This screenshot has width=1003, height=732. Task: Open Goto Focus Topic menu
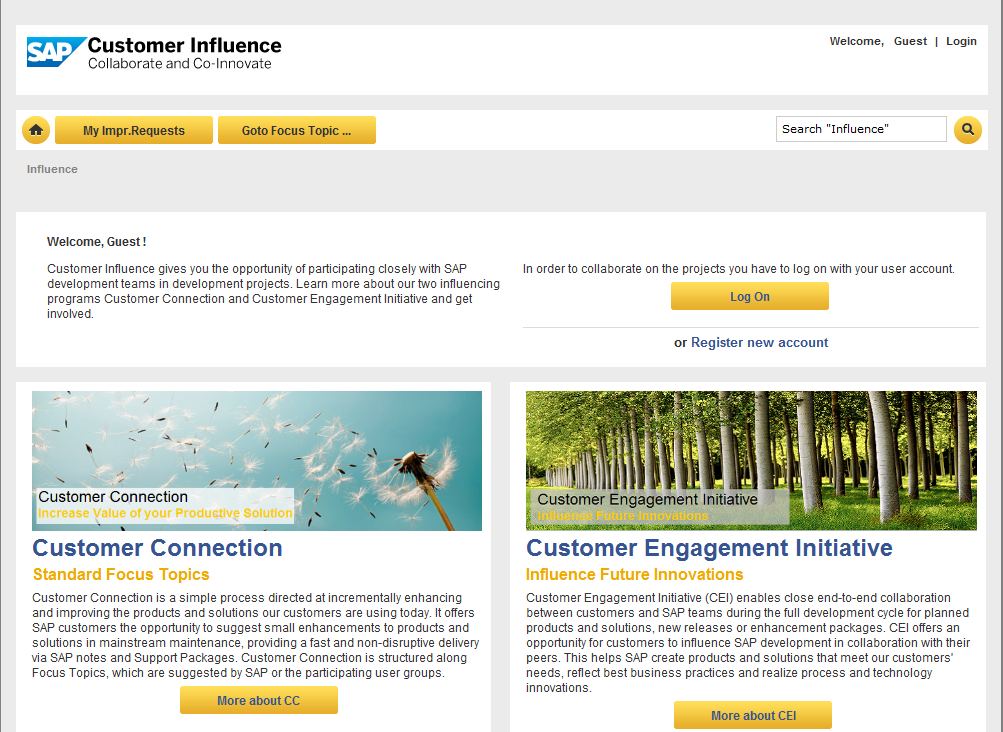(297, 131)
